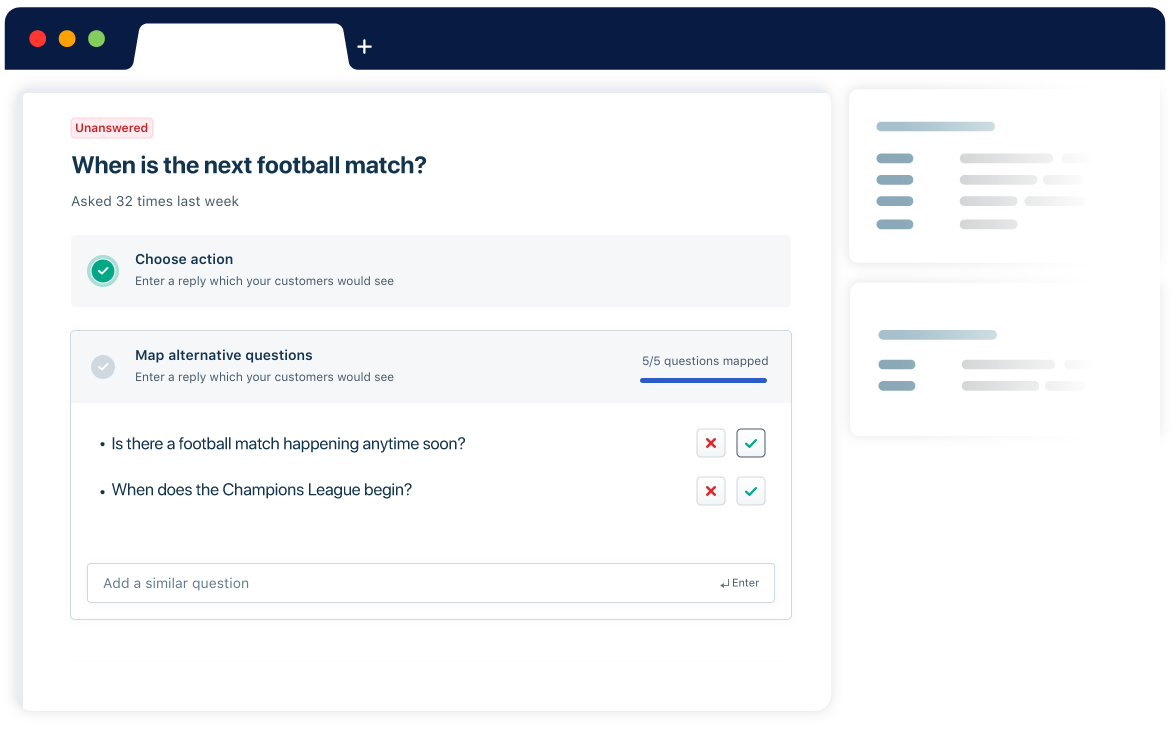Collapse the Map alternative questions section

(x=430, y=366)
